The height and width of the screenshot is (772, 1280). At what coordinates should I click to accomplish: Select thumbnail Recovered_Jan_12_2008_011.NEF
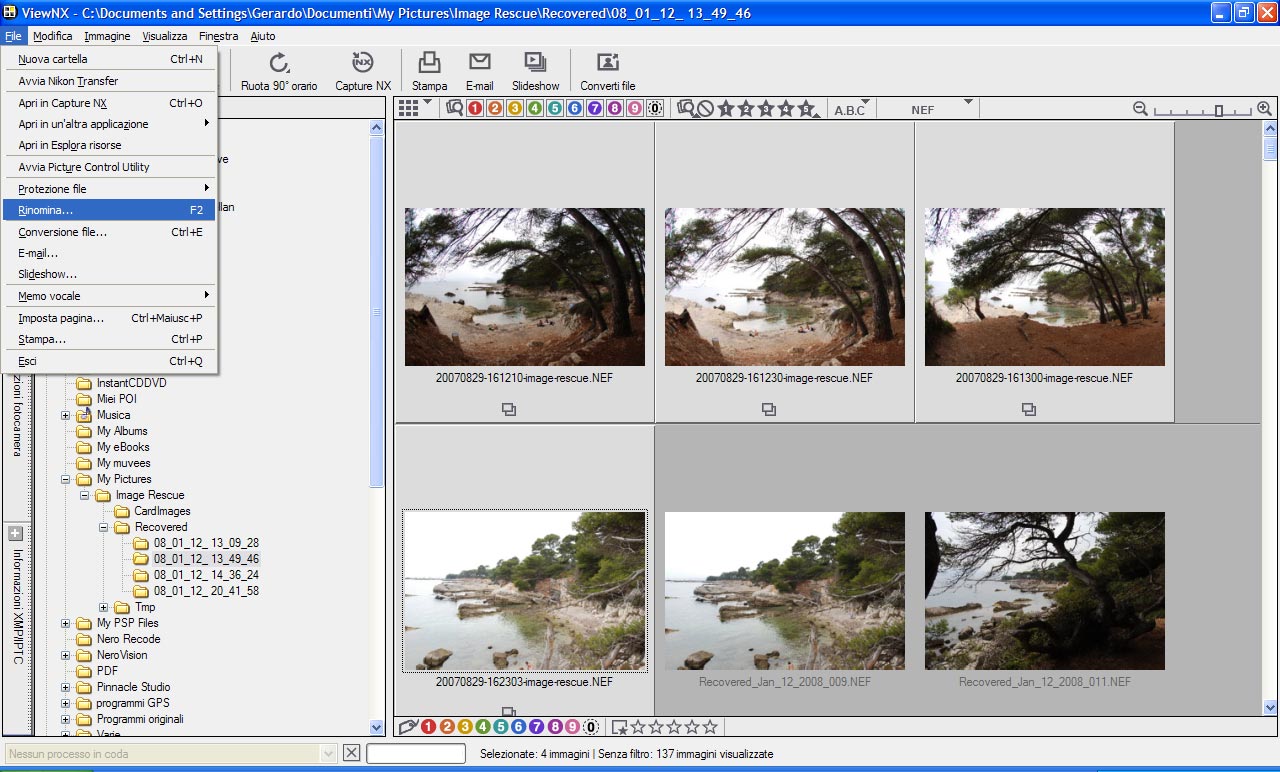(x=1044, y=590)
